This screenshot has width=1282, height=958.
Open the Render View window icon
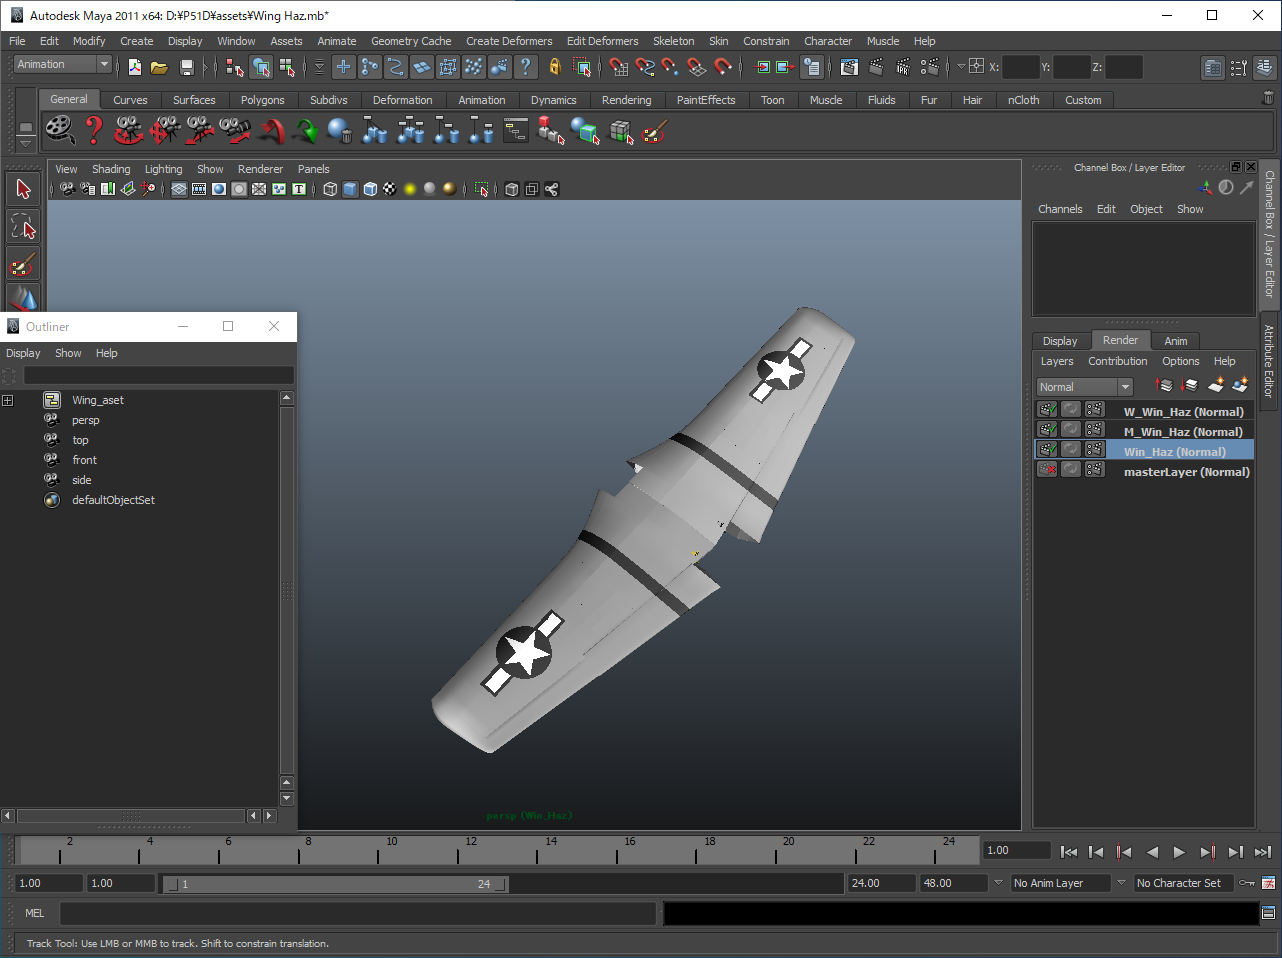click(x=849, y=67)
